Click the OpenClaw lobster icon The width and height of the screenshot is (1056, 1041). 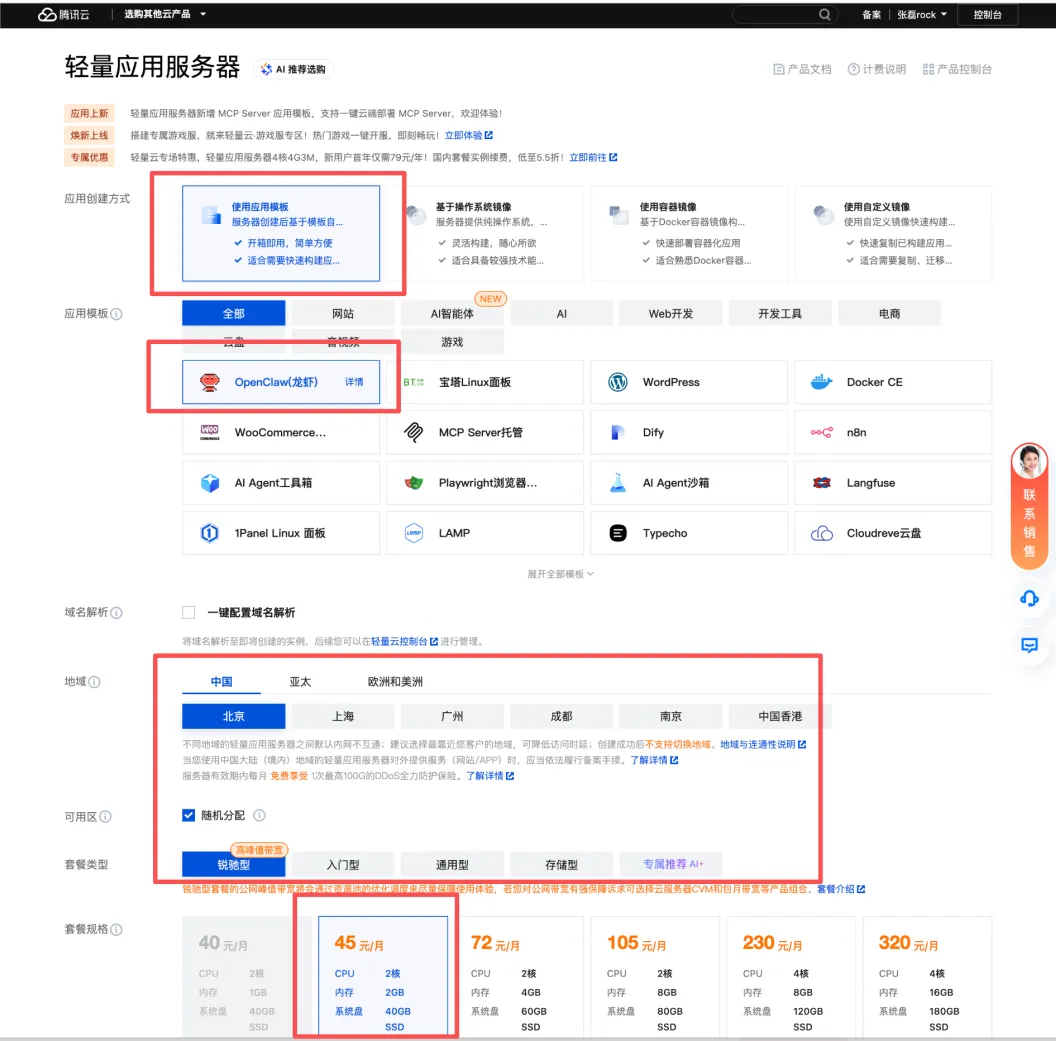[x=210, y=382]
